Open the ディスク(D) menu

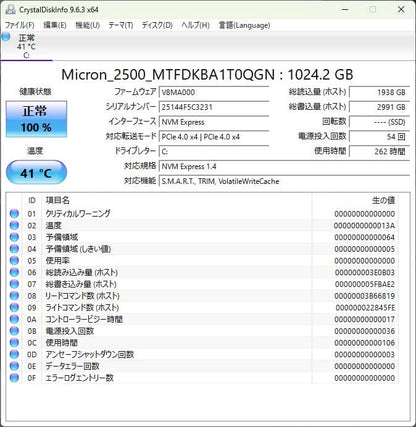(x=157, y=25)
